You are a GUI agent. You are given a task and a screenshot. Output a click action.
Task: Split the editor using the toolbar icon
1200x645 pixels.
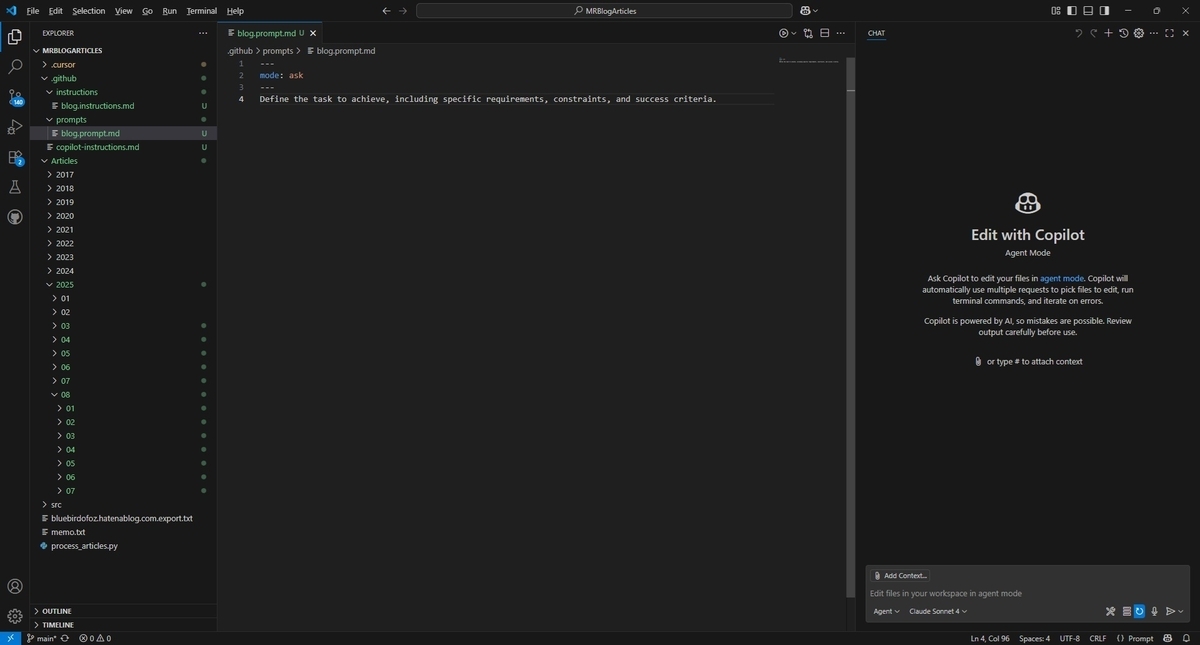825,32
